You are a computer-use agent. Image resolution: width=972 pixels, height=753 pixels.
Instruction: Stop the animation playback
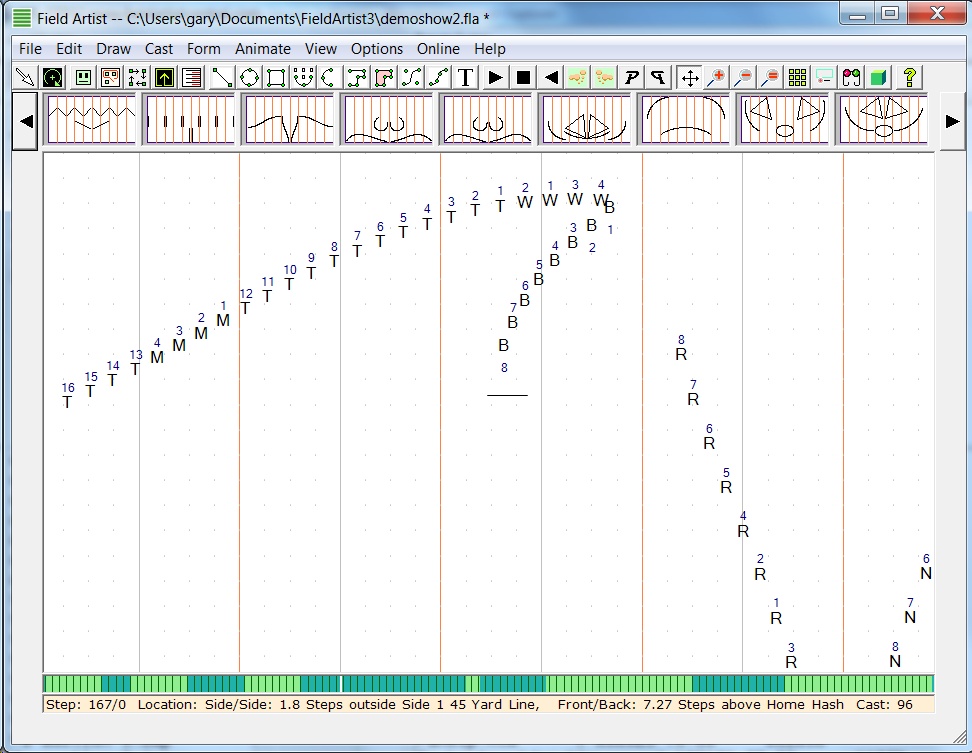point(523,77)
